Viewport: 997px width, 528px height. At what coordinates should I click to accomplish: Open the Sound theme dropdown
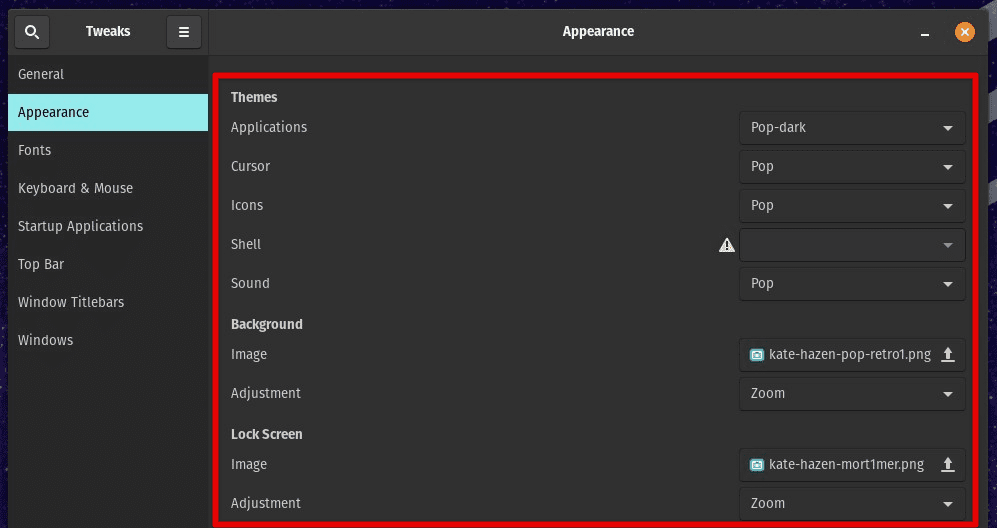[x=852, y=284]
